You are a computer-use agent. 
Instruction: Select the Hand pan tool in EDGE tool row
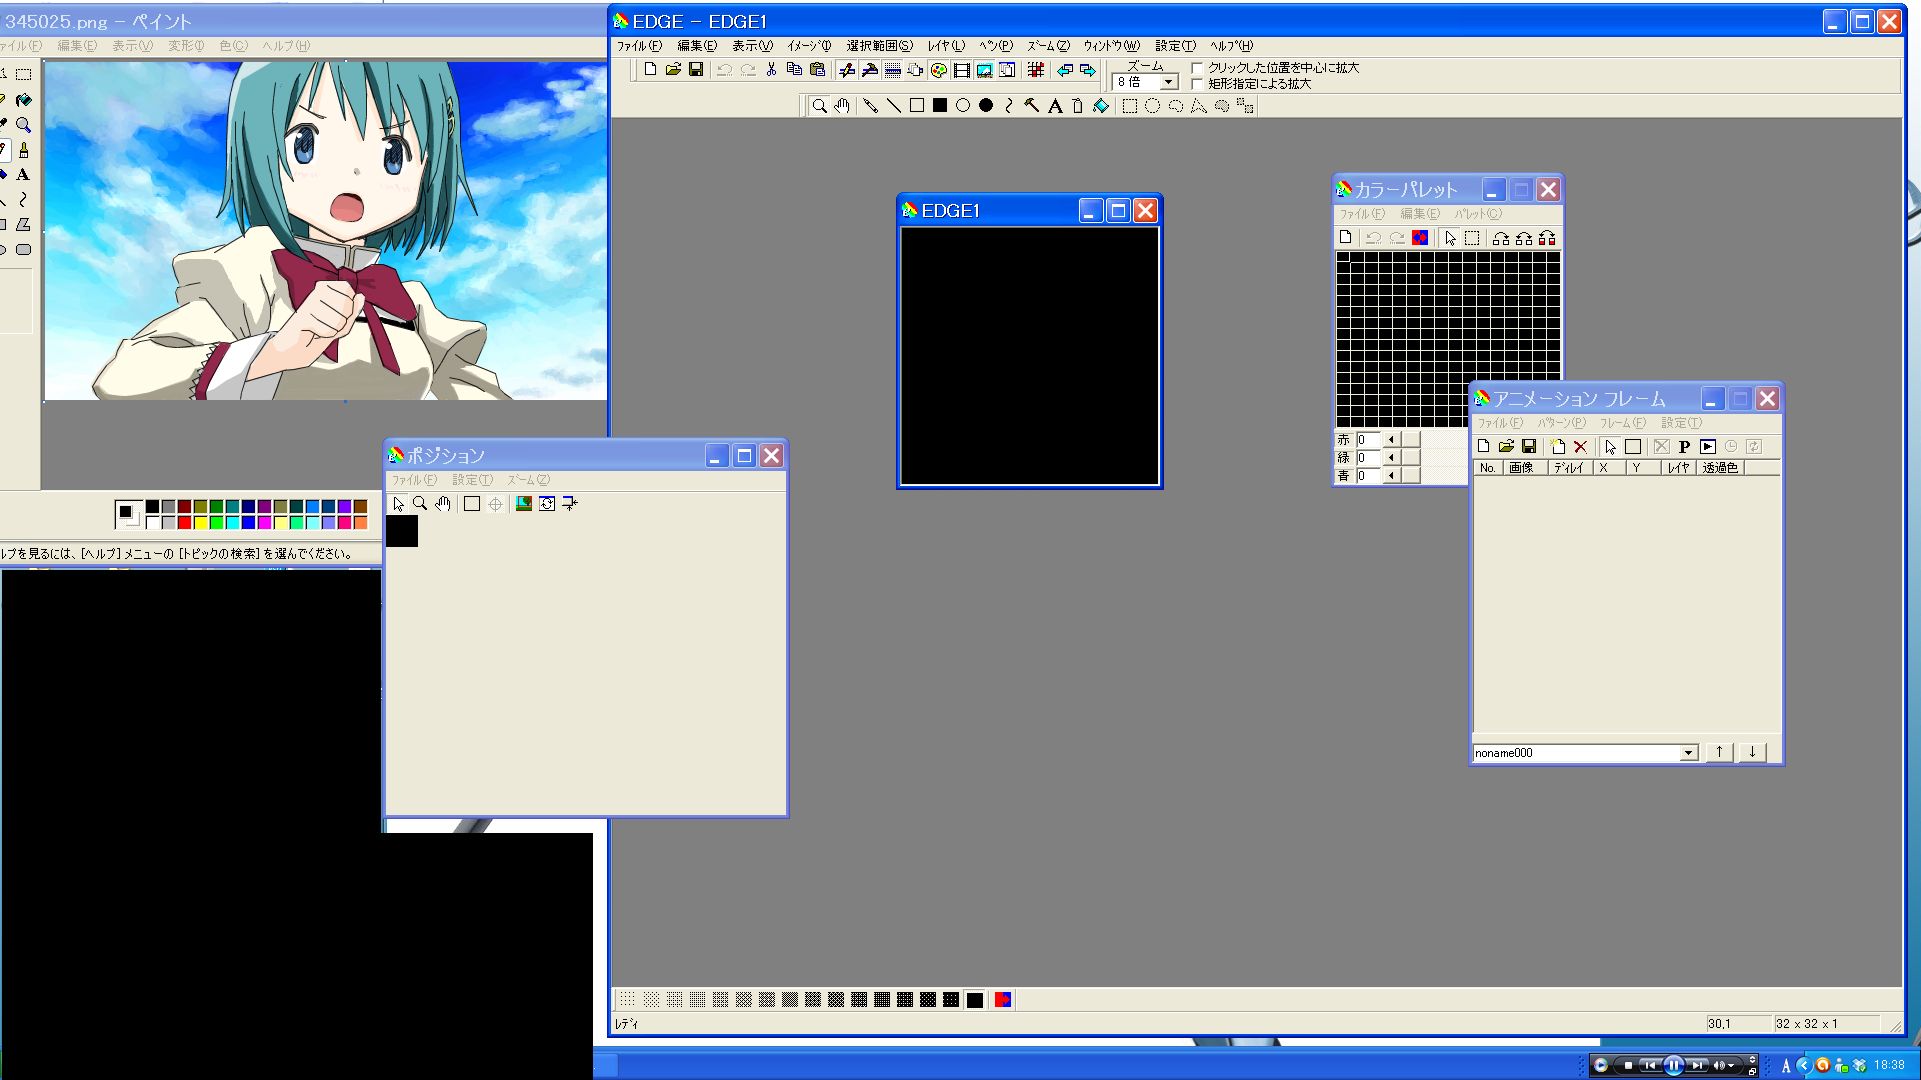pos(842,106)
